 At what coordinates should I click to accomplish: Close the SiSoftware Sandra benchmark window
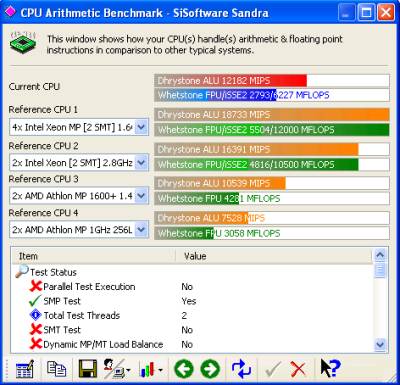coord(386,13)
